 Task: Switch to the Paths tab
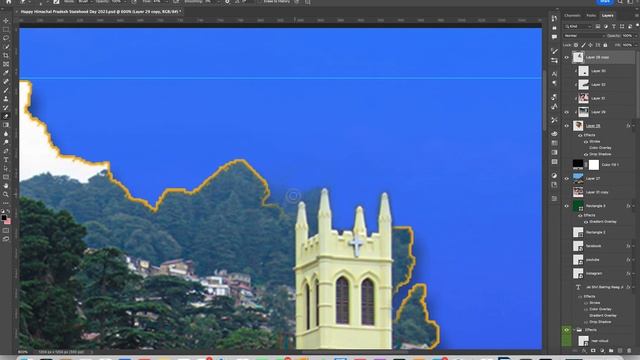[591, 16]
